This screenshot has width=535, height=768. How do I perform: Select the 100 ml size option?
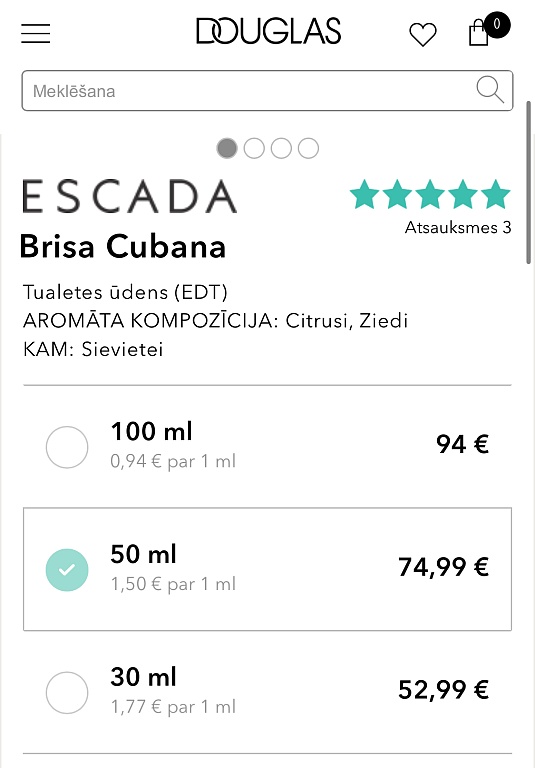(x=268, y=446)
